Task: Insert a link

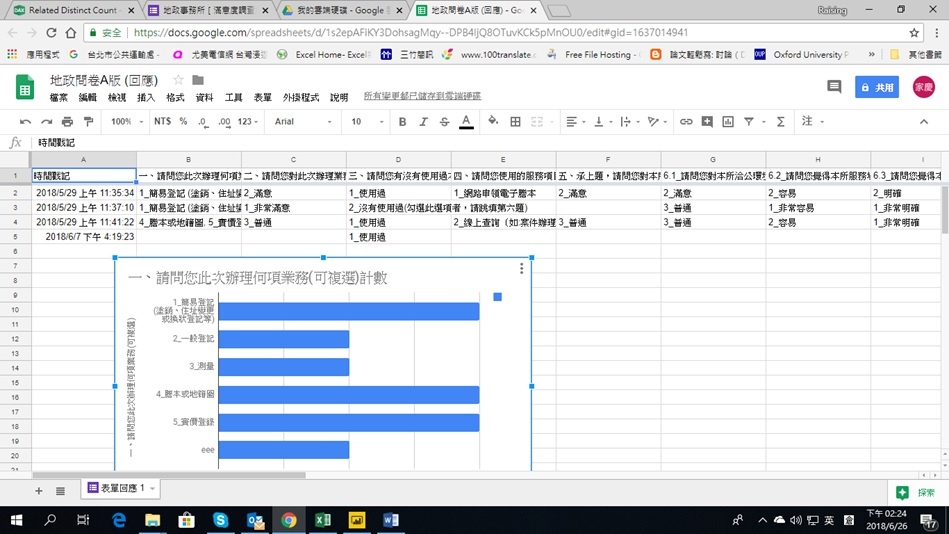Action: pyautogui.click(x=686, y=122)
